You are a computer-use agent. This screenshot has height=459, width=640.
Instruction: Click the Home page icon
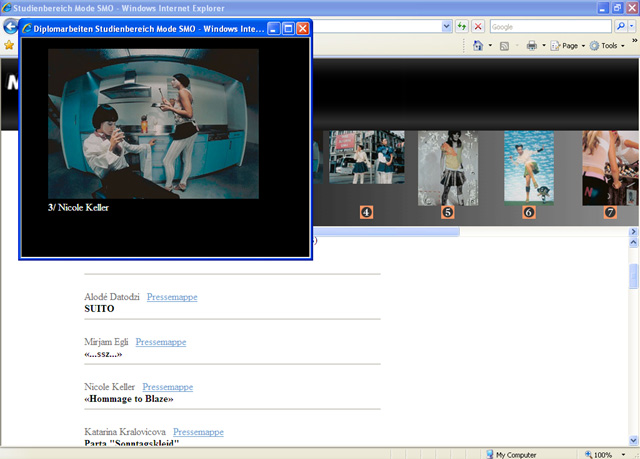[478, 46]
